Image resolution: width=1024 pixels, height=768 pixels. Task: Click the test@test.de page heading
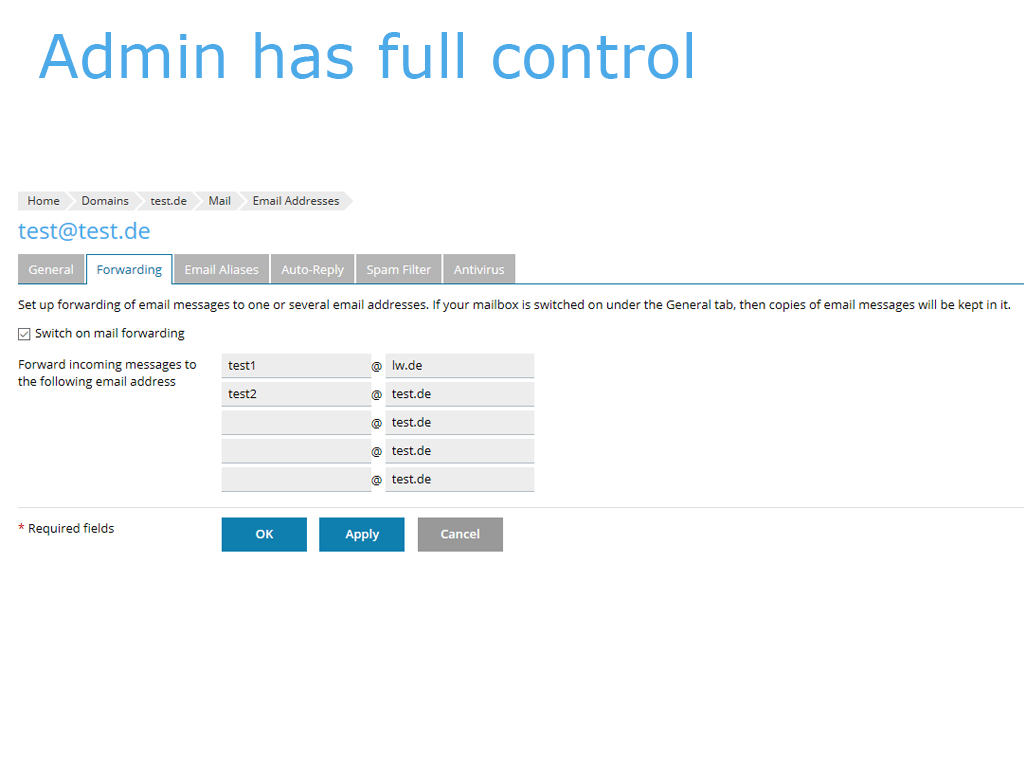pyautogui.click(x=84, y=231)
